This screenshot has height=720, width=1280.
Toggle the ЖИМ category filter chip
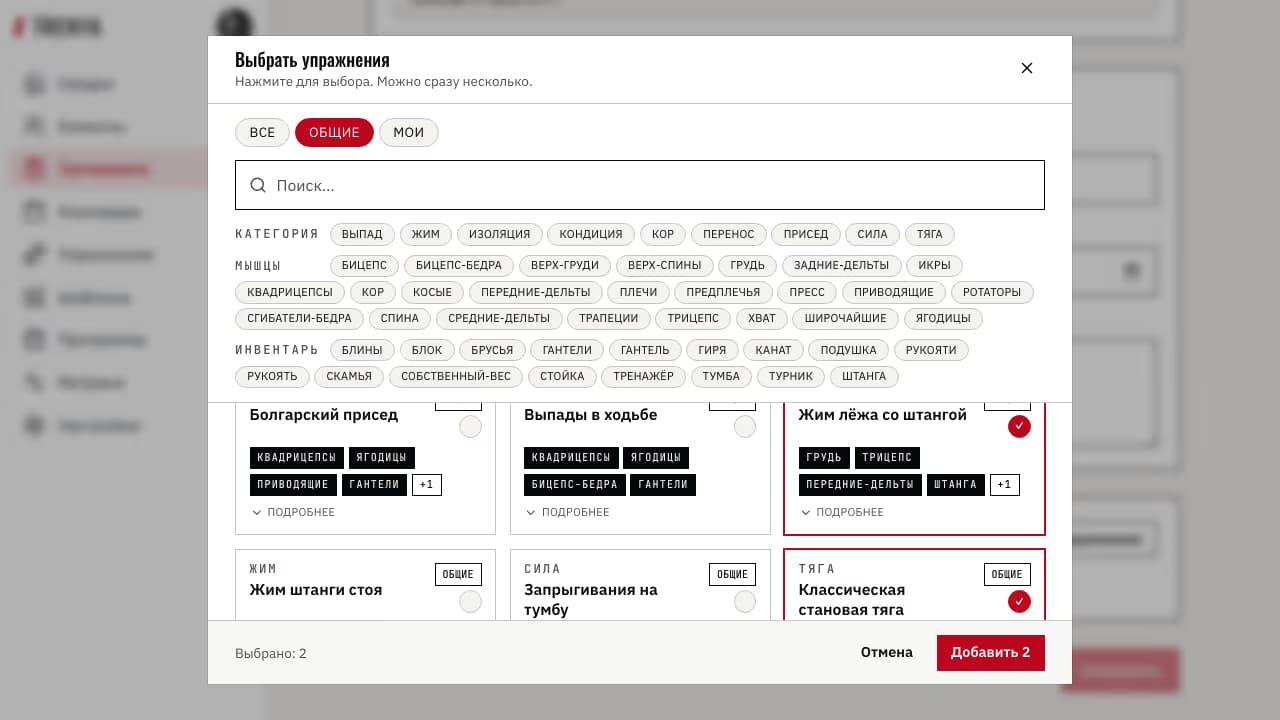[426, 234]
